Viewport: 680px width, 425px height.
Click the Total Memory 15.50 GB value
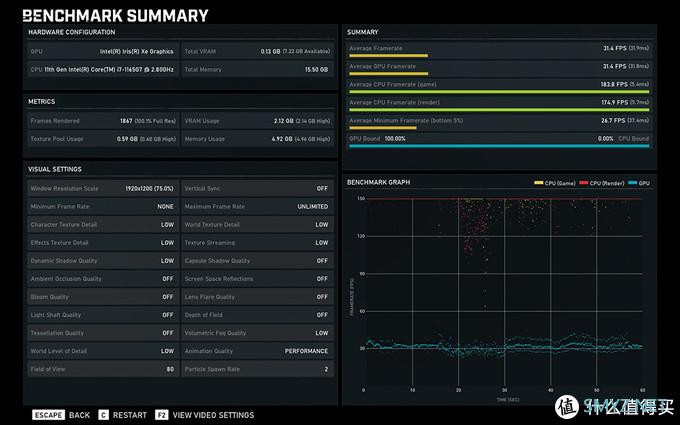coord(316,69)
